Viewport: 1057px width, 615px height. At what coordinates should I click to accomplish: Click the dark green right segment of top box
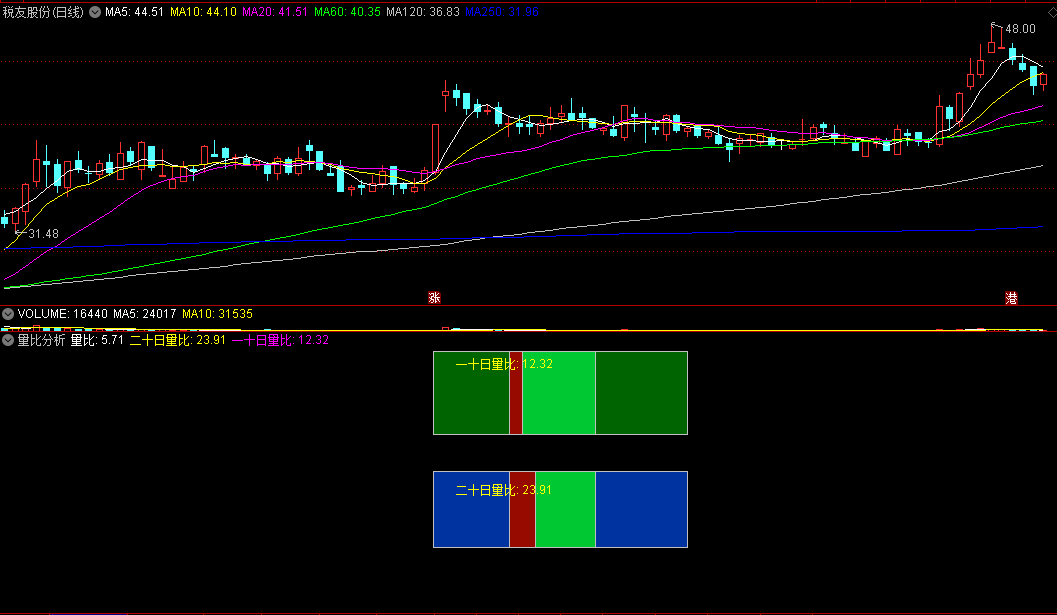(641, 393)
